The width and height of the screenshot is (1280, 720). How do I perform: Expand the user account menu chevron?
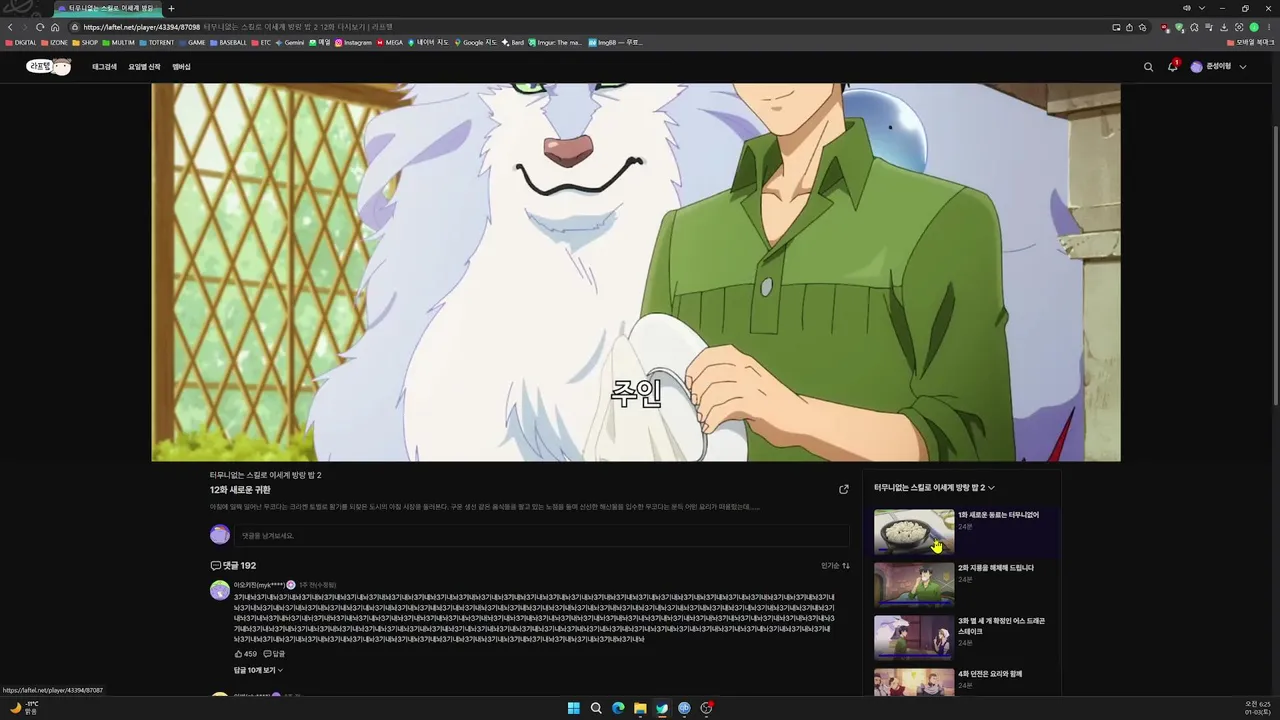(1243, 67)
